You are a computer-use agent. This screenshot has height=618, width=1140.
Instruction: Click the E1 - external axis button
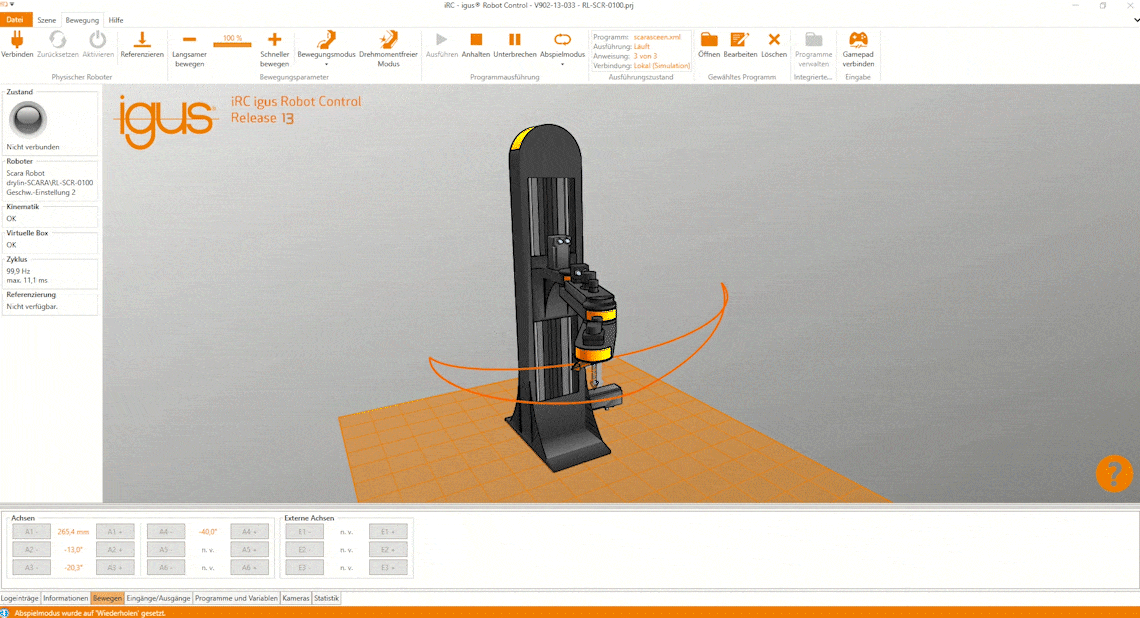pyautogui.click(x=305, y=531)
